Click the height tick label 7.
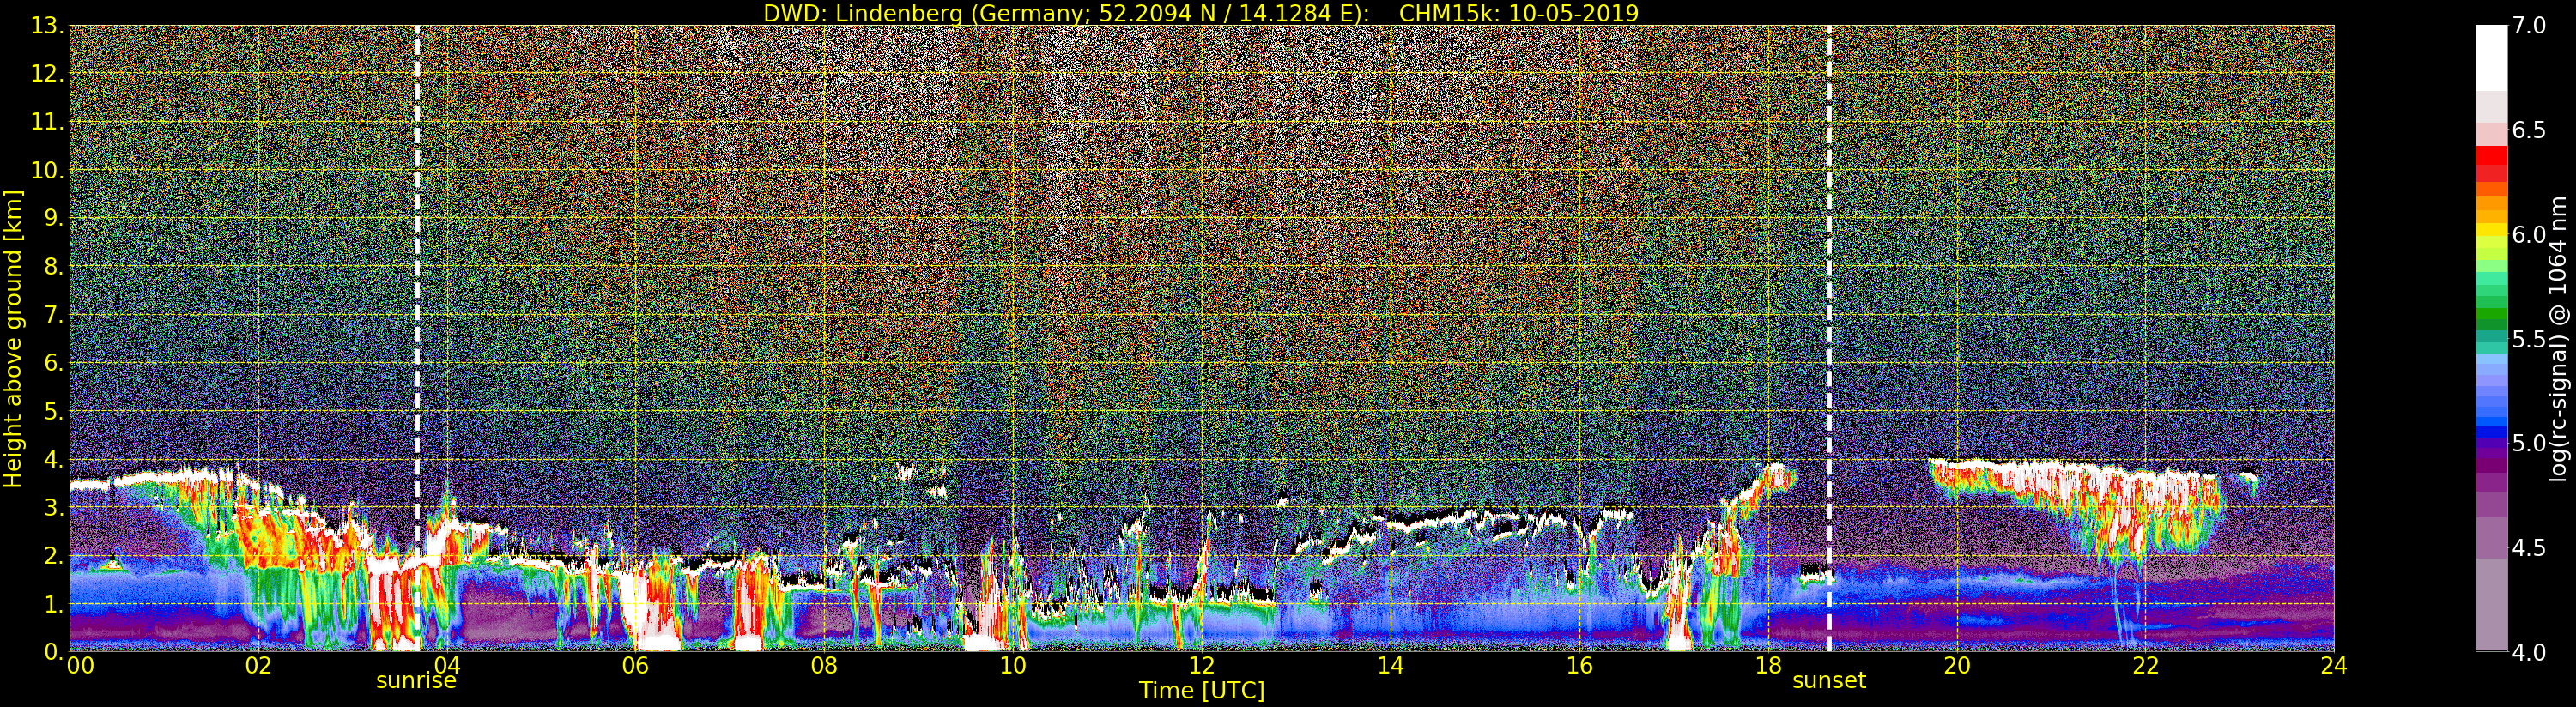The height and width of the screenshot is (707, 2576). click(x=53, y=315)
